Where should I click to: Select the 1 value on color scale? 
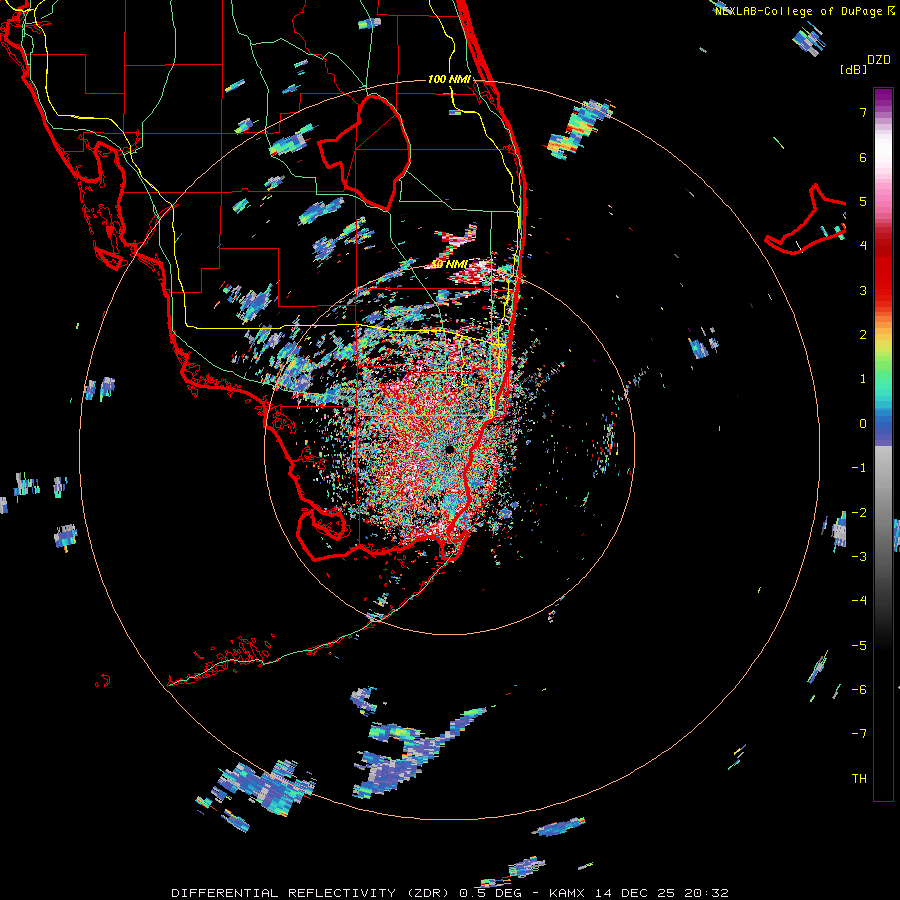tap(863, 379)
